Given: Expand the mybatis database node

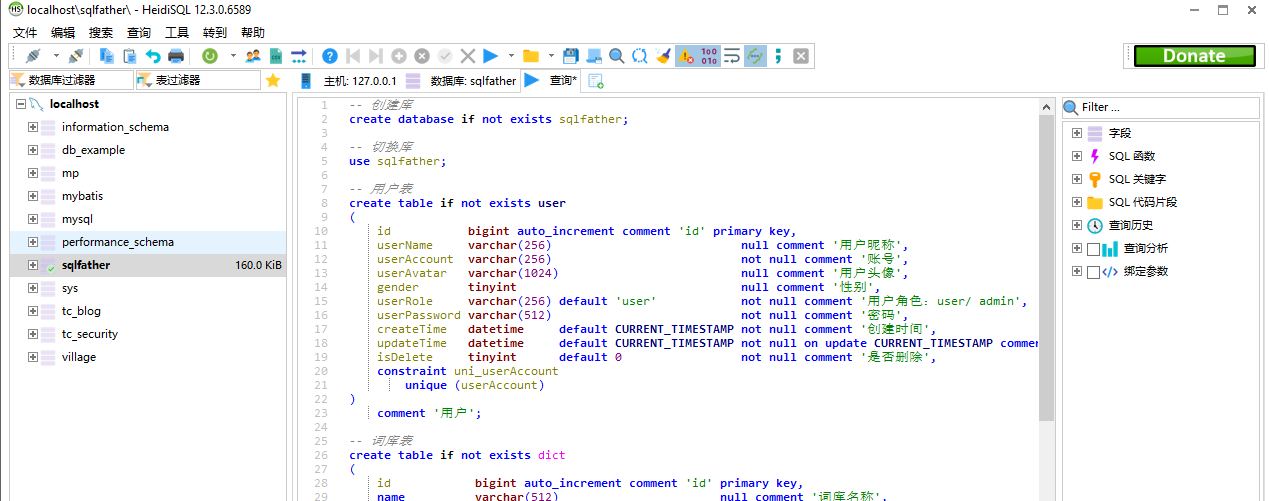Looking at the screenshot, I should coord(33,196).
